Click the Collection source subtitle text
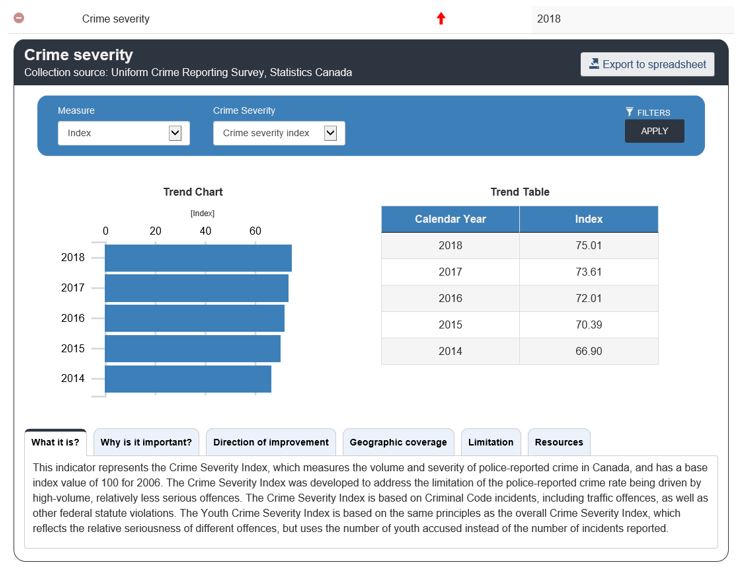 pos(188,72)
